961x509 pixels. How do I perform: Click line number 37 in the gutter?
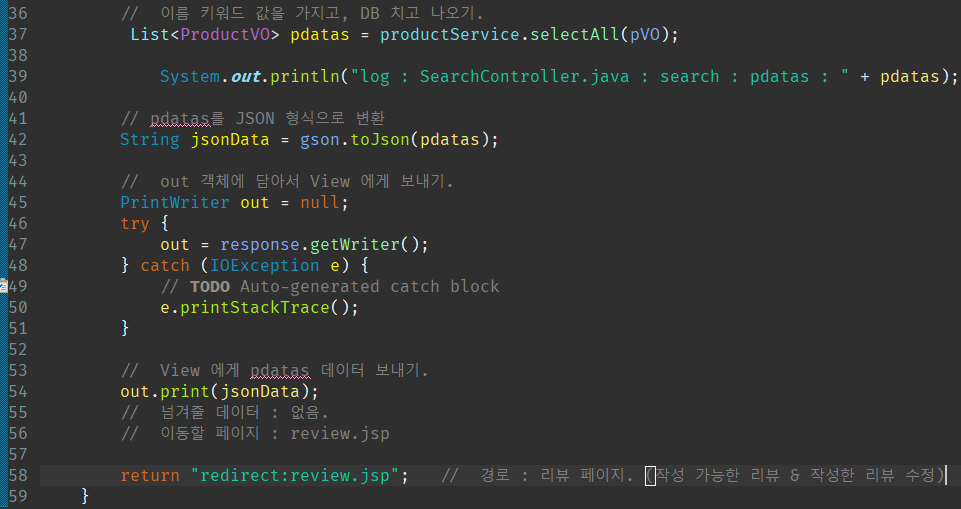pos(18,34)
